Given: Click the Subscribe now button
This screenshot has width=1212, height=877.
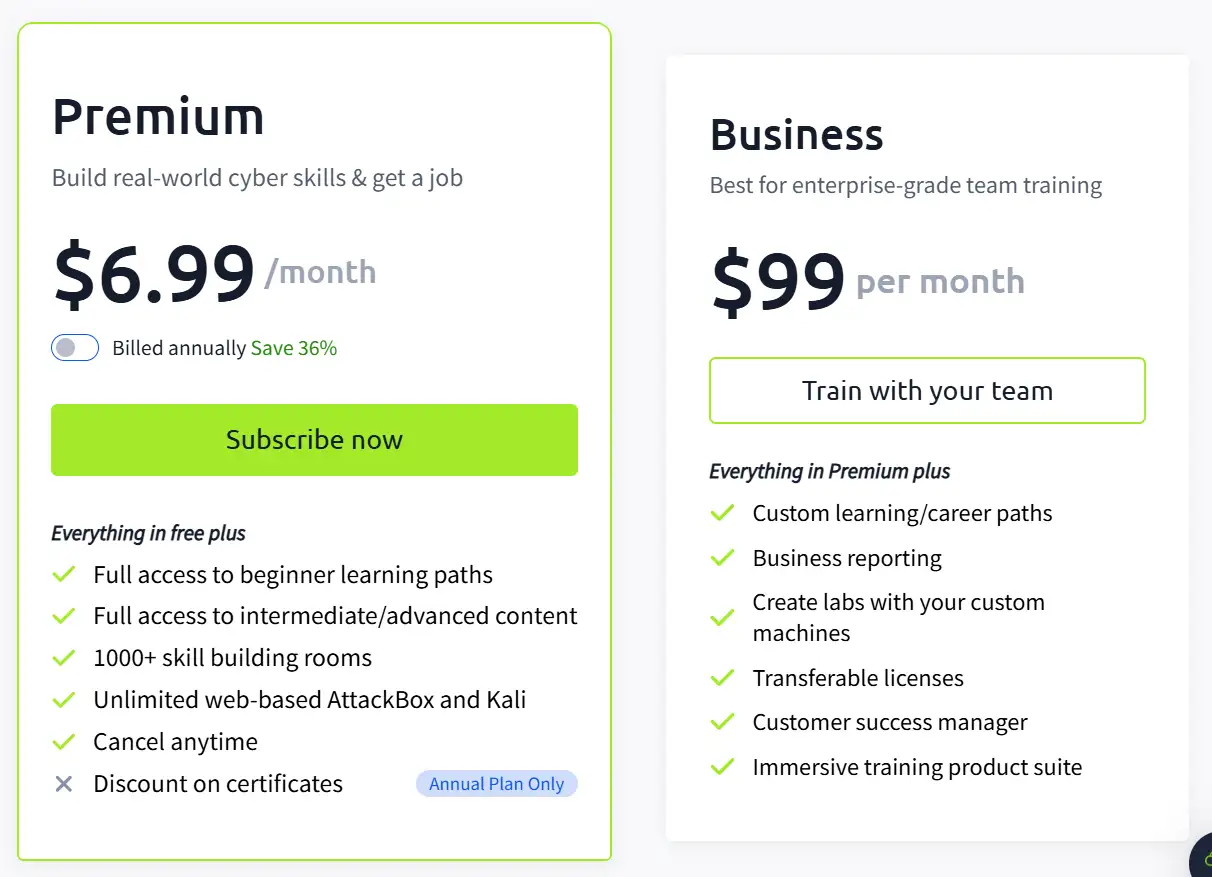Looking at the screenshot, I should [x=314, y=440].
